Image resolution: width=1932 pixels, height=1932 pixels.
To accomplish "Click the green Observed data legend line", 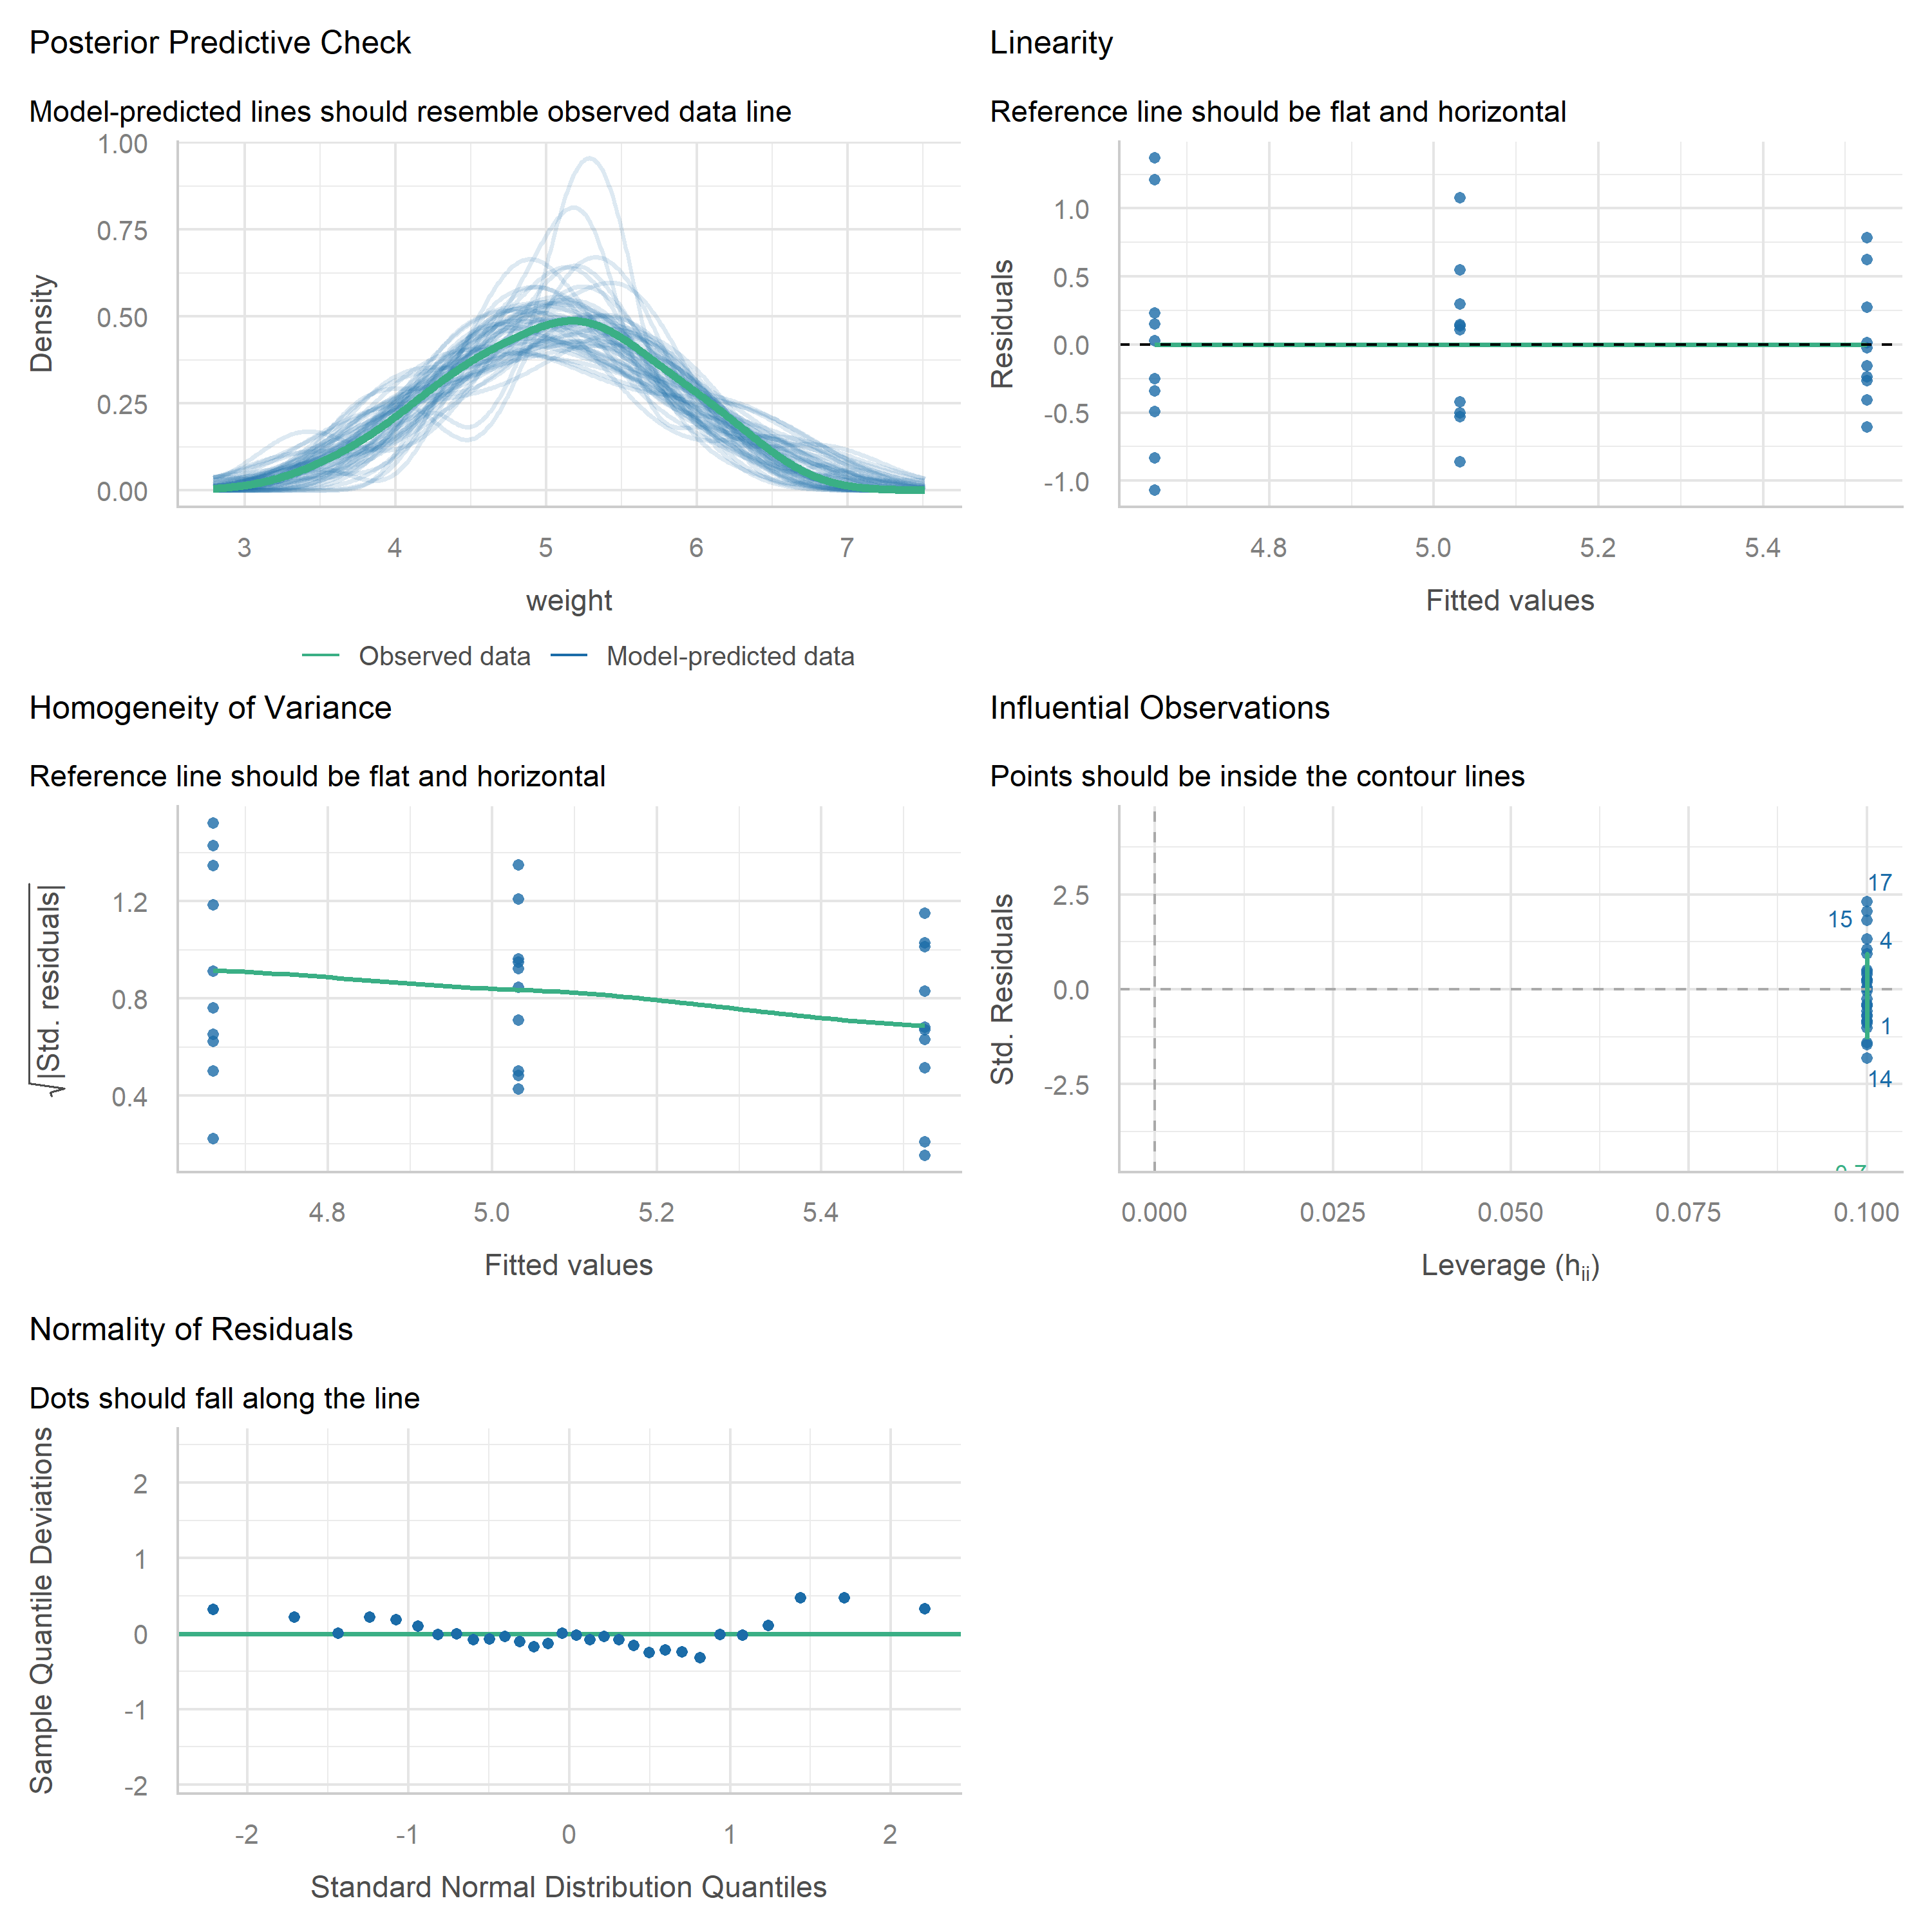I will pyautogui.click(x=320, y=656).
